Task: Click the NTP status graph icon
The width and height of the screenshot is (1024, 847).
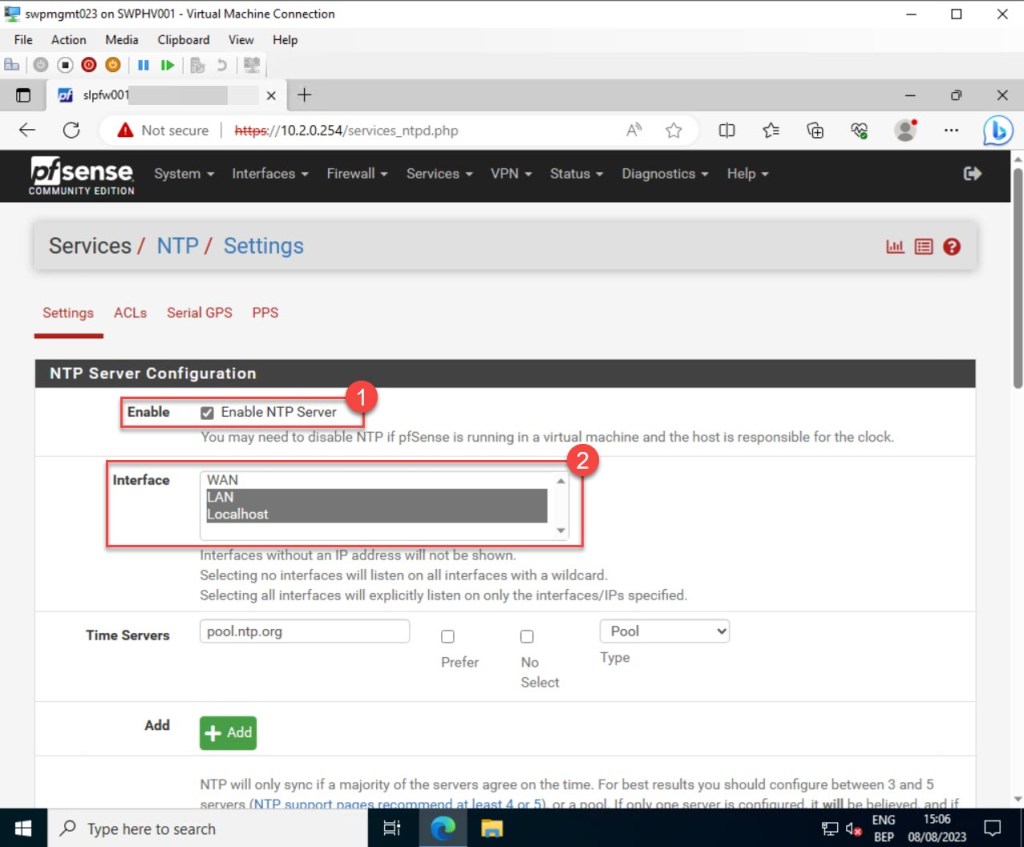Action: click(895, 246)
